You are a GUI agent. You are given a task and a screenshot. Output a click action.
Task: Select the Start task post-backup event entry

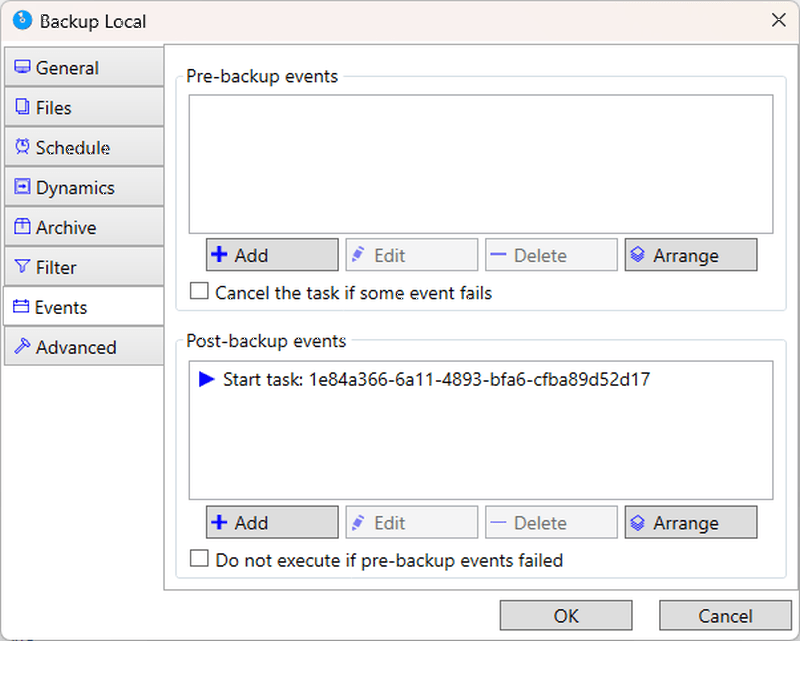click(x=480, y=380)
